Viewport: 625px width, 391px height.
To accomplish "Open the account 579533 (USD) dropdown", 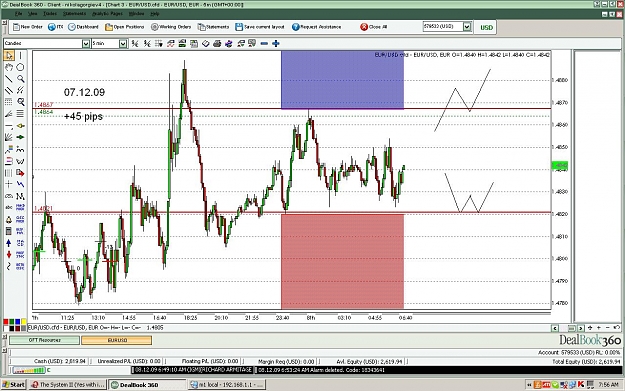I will point(467,27).
